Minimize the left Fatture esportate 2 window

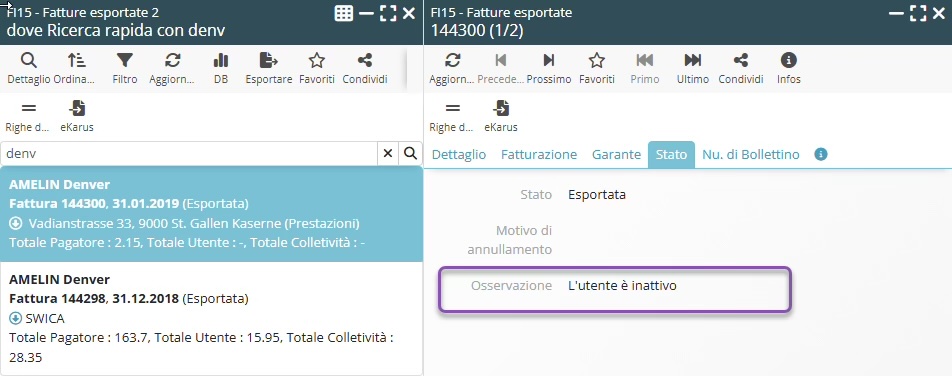[366, 13]
